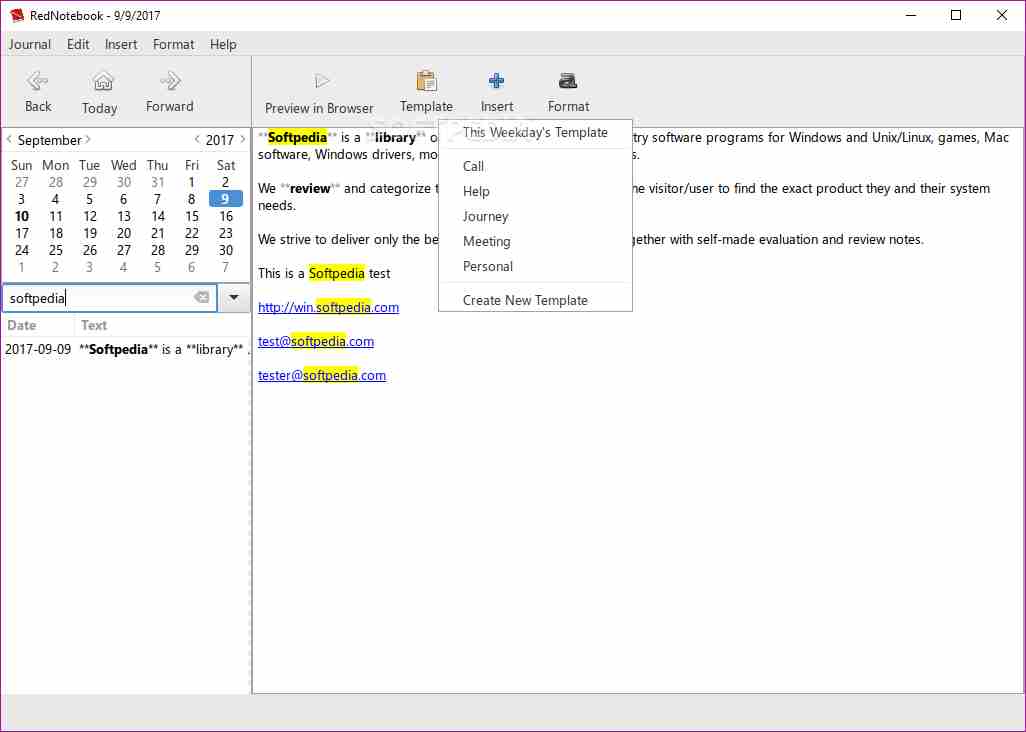Go to next month arrow

(x=88, y=139)
